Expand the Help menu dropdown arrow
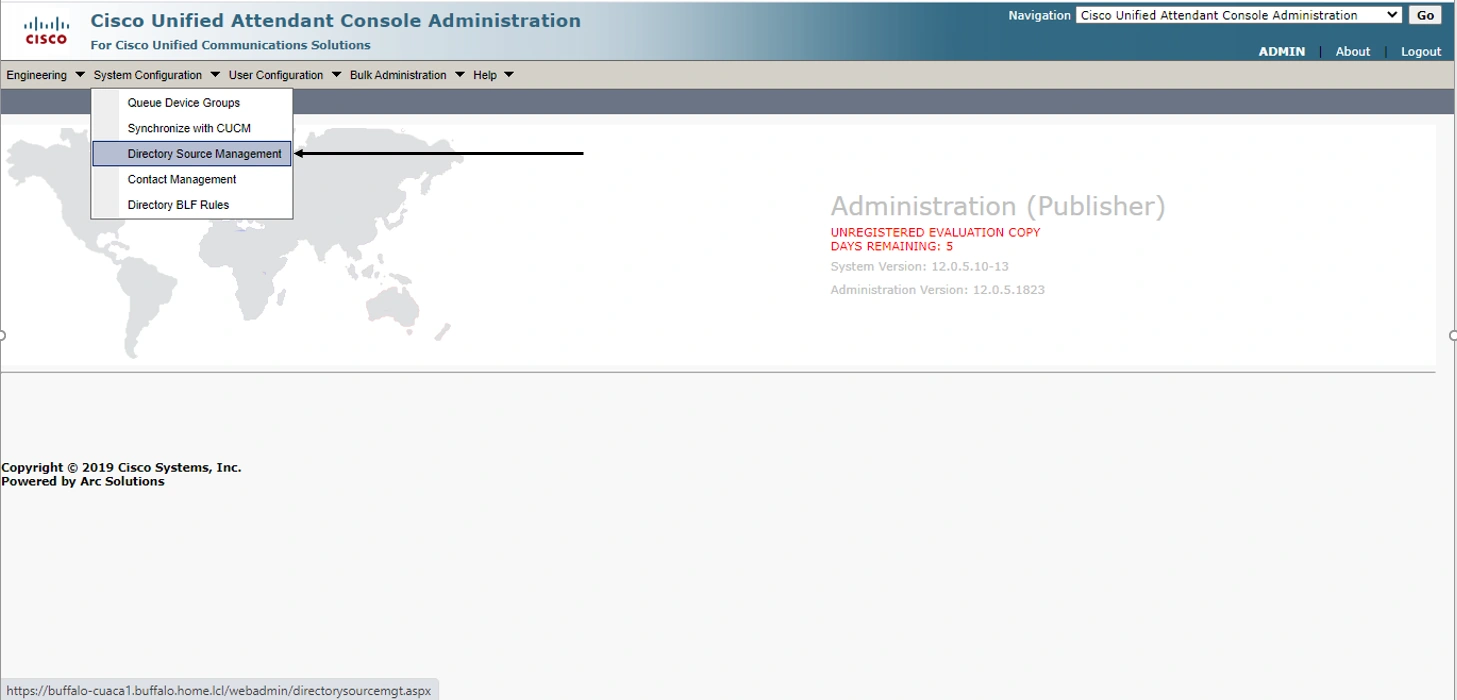The image size is (1457, 700). point(509,75)
